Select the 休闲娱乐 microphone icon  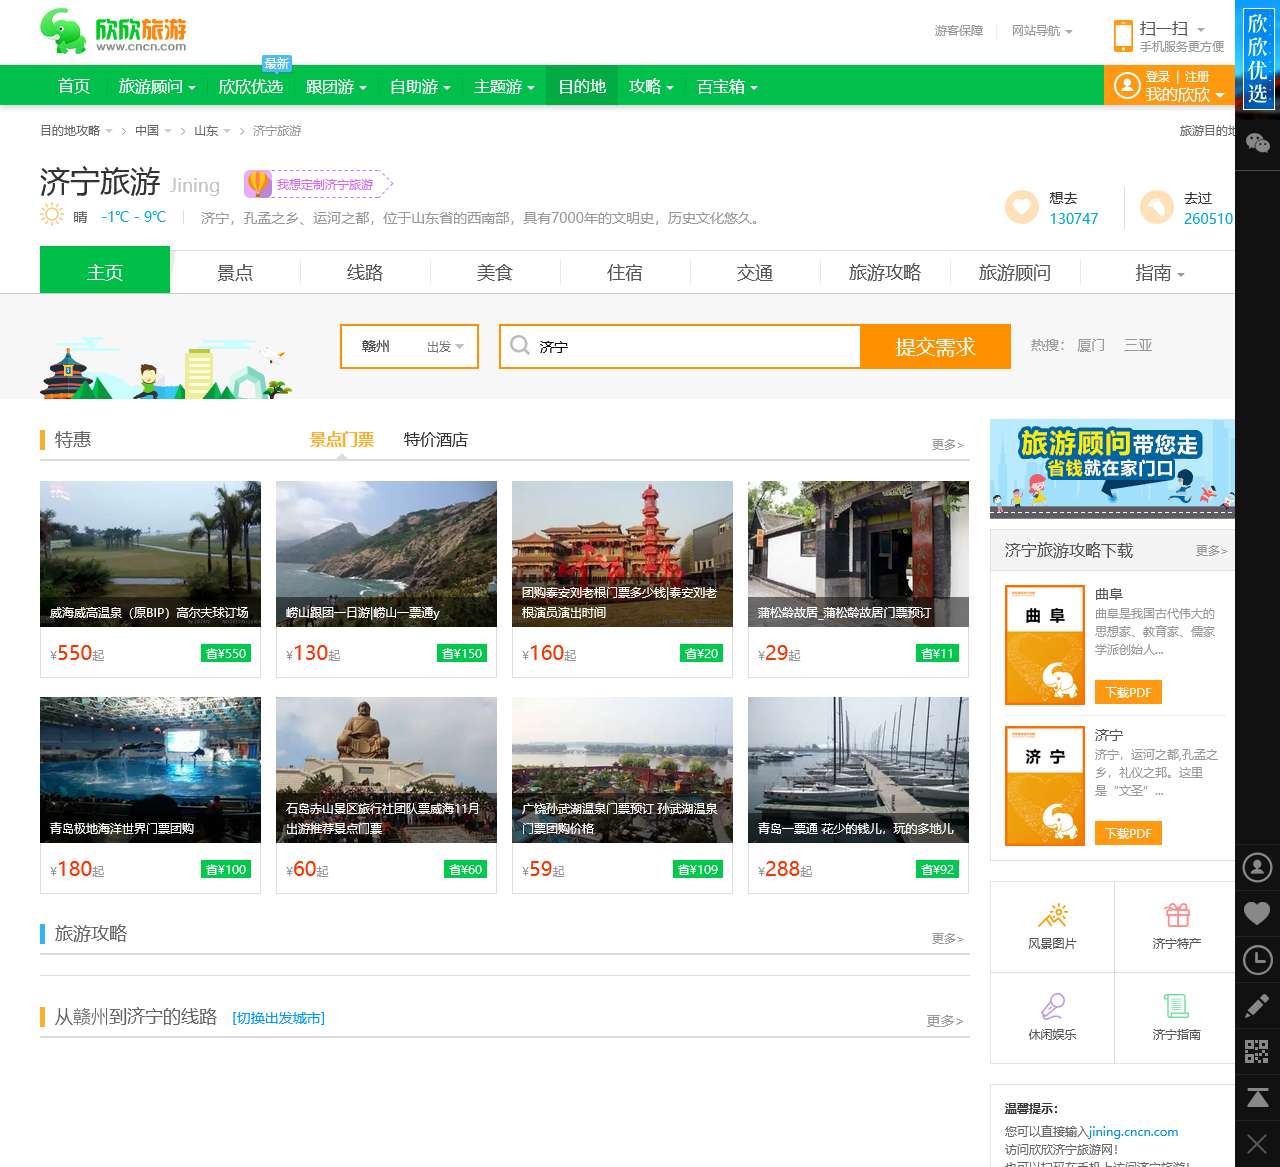coord(1052,1007)
